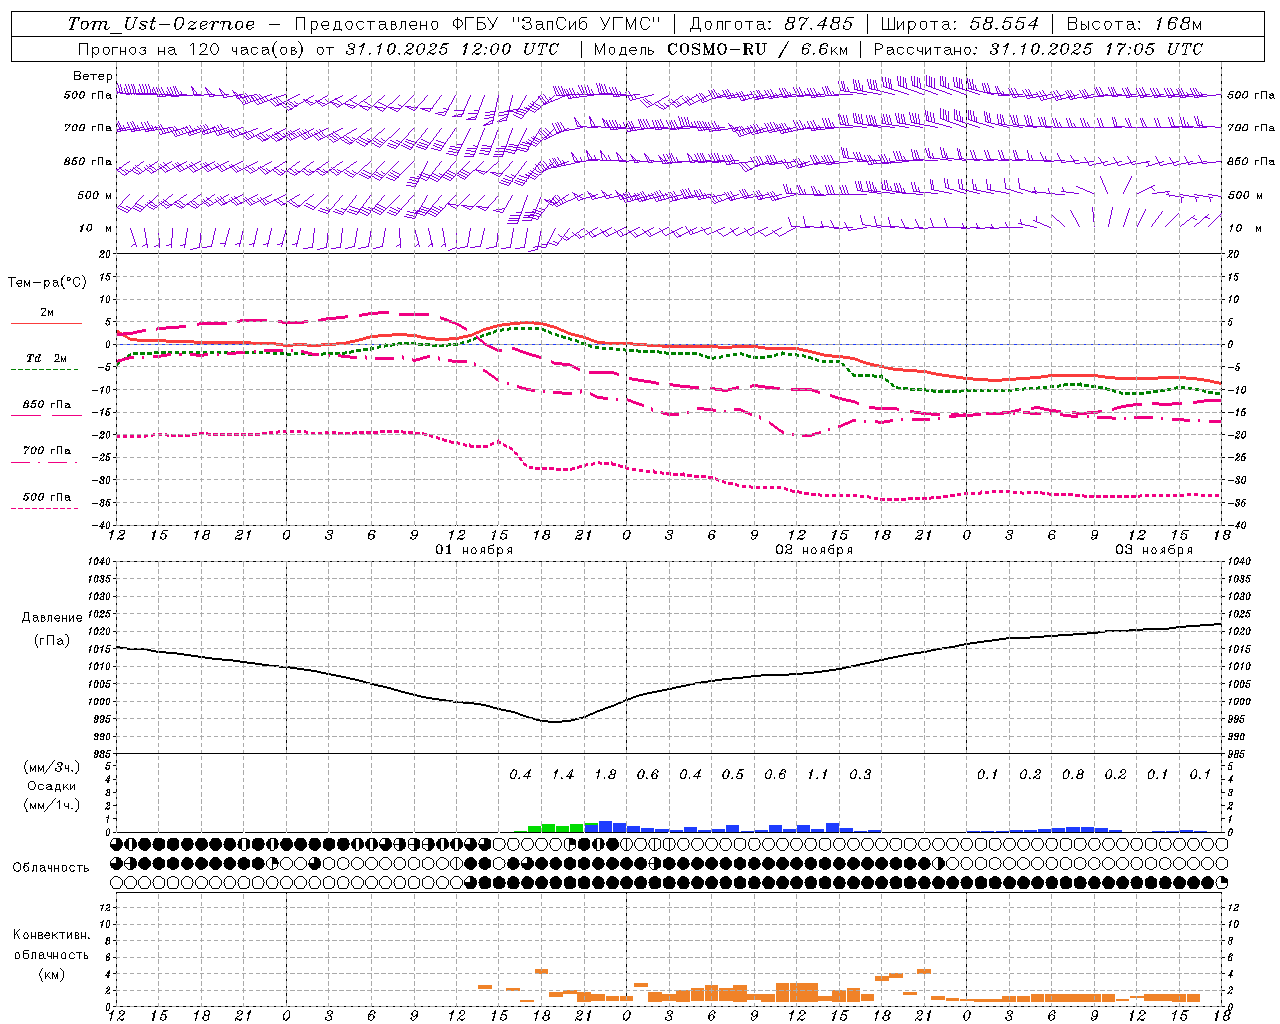Click the 03 ноября date label
Image resolution: width=1280 pixels, height=1024 pixels.
1154,549
